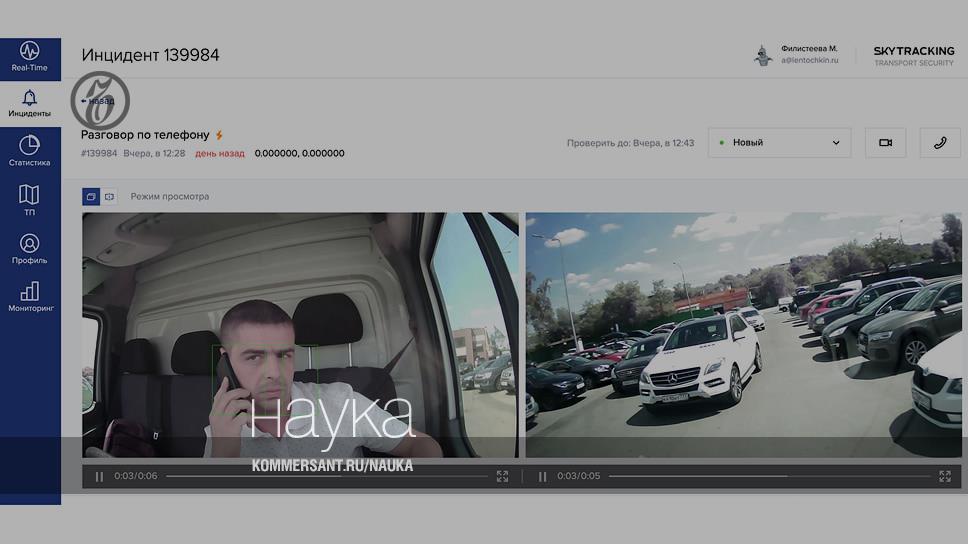The width and height of the screenshot is (968, 544).
Task: Open Профиль in the sidebar
Action: click(30, 249)
